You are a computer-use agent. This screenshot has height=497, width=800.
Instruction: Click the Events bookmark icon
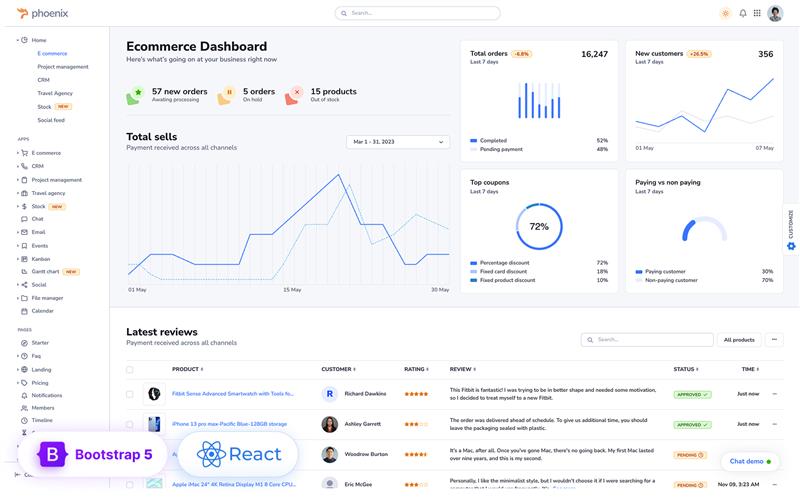click(x=24, y=245)
